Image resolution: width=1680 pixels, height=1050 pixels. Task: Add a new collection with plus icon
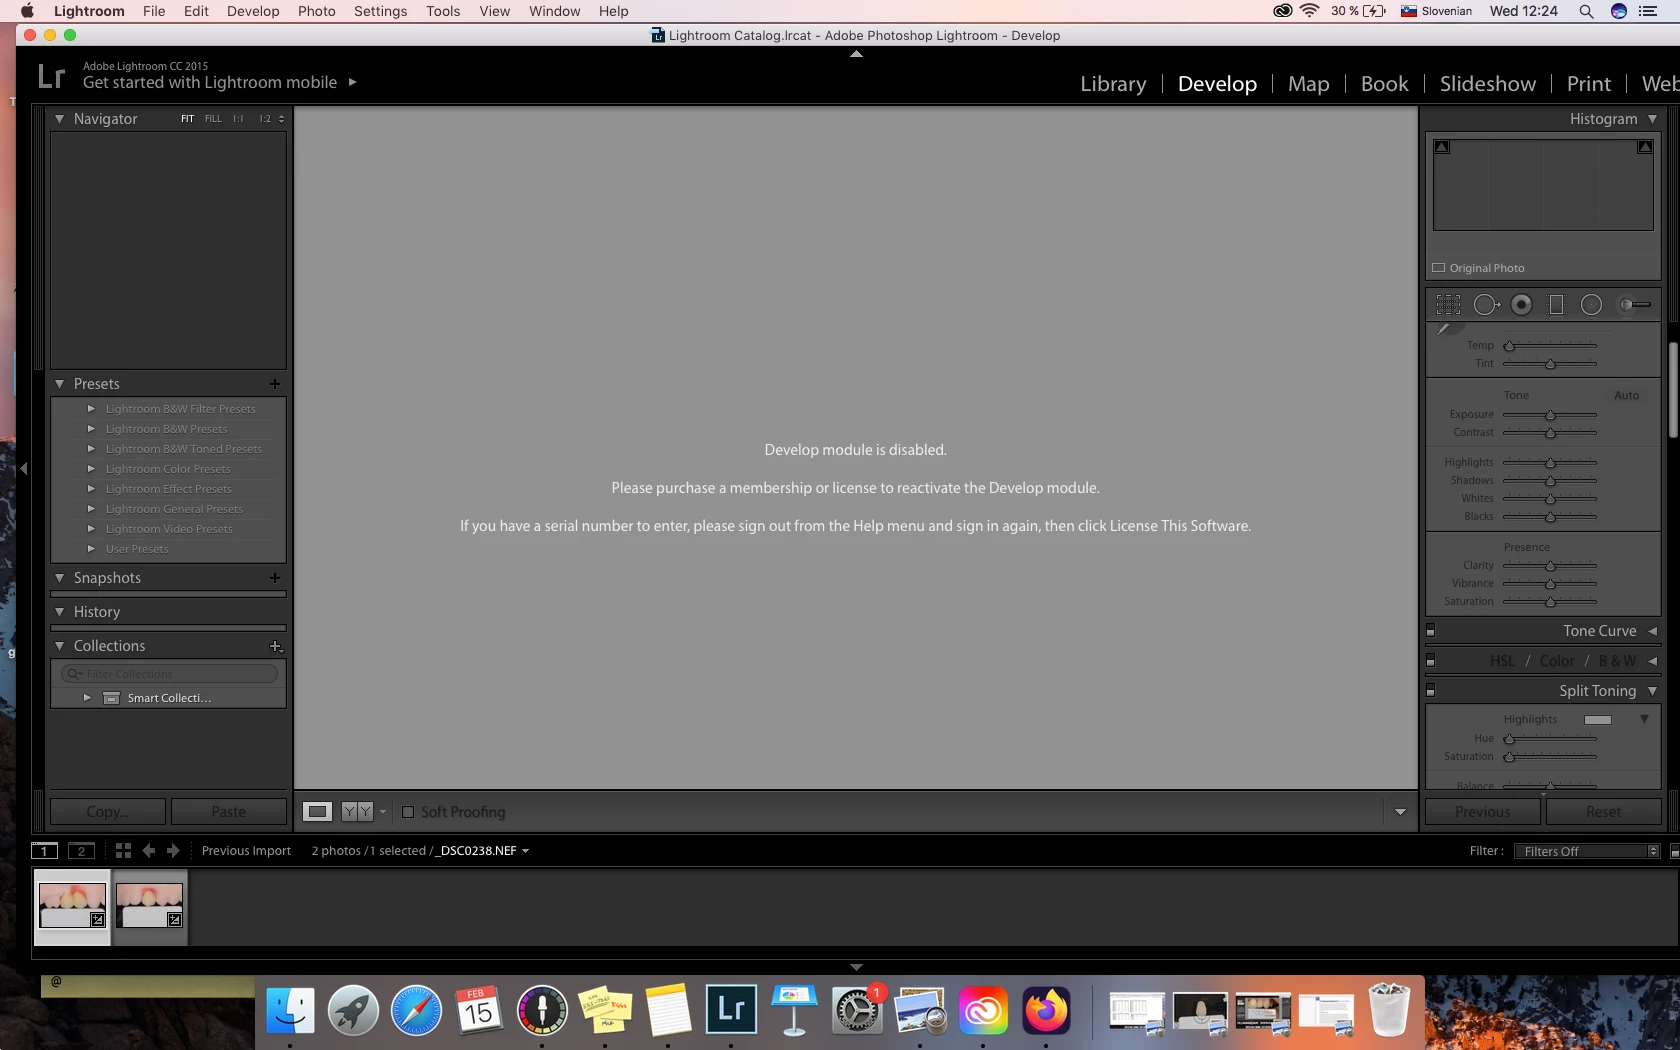(x=276, y=646)
